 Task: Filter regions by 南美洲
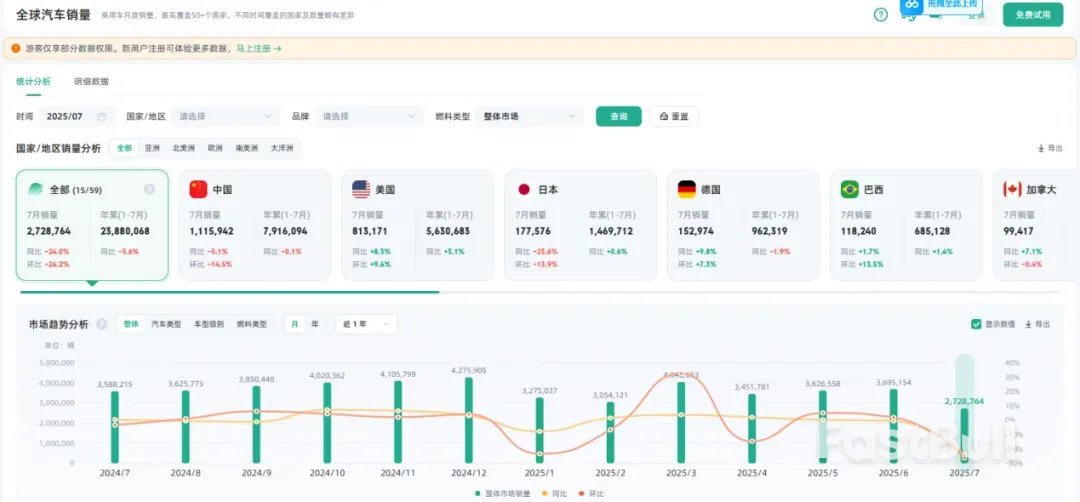[x=247, y=148]
